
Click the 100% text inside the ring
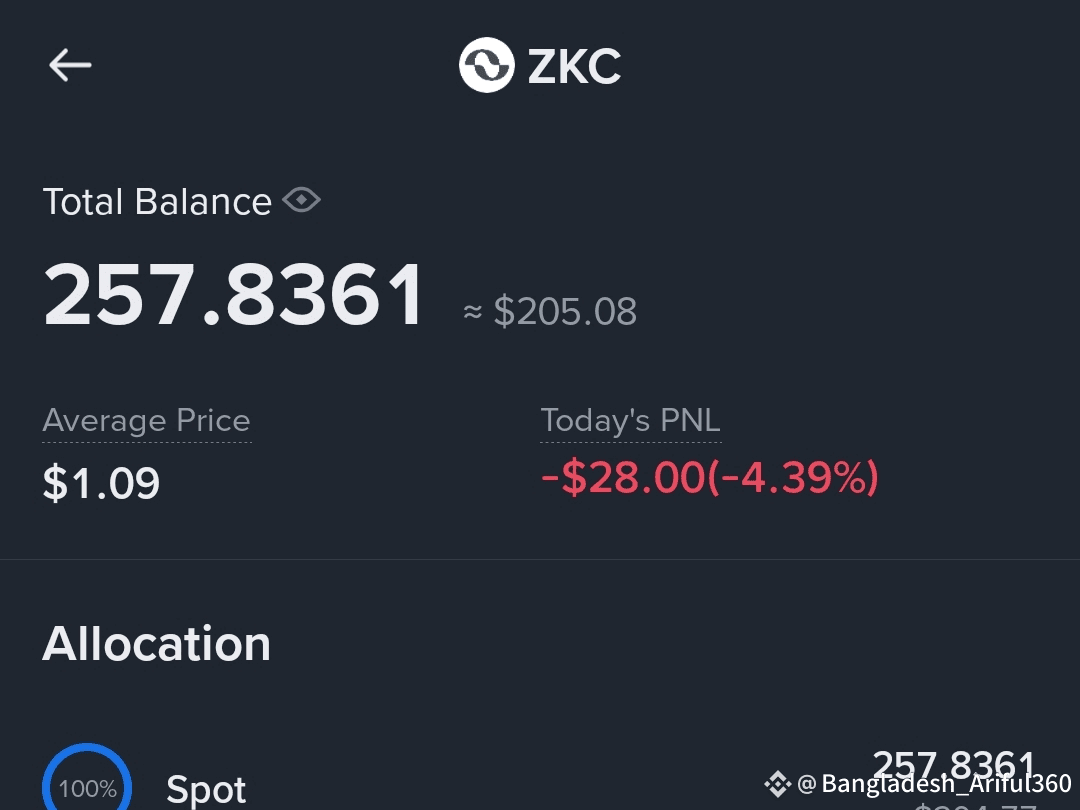(87, 789)
